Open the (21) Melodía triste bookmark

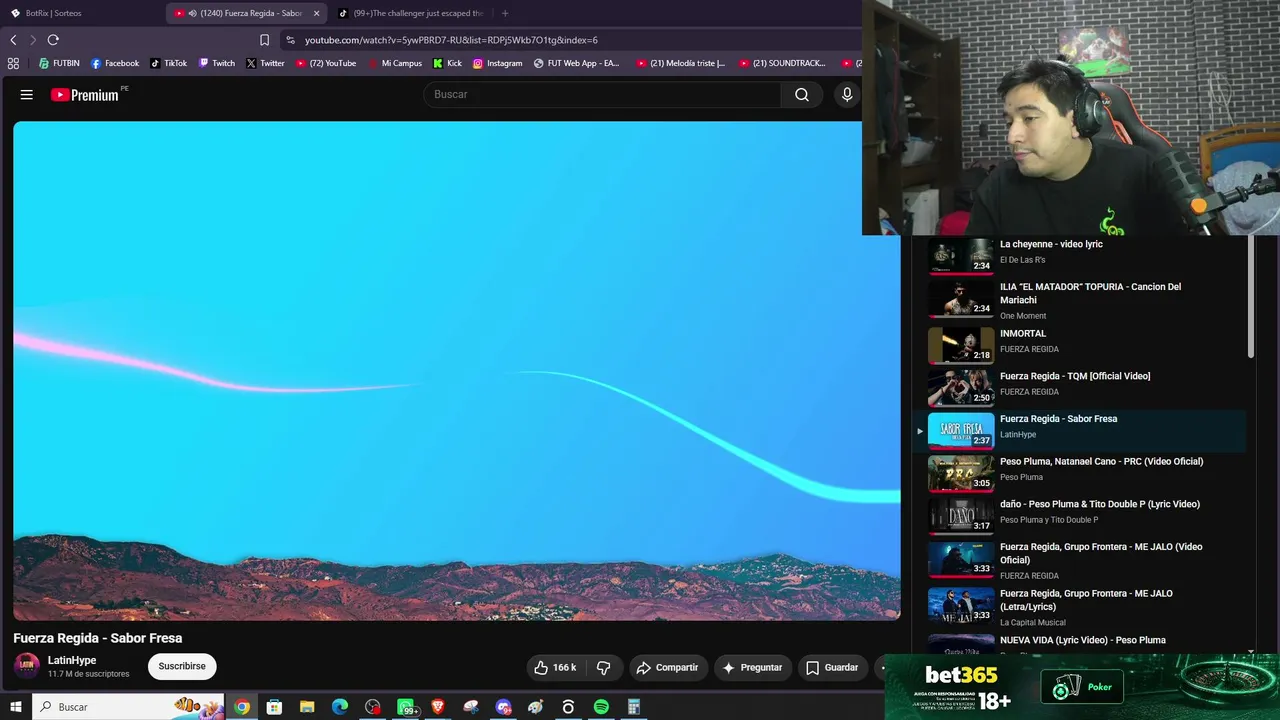680,63
